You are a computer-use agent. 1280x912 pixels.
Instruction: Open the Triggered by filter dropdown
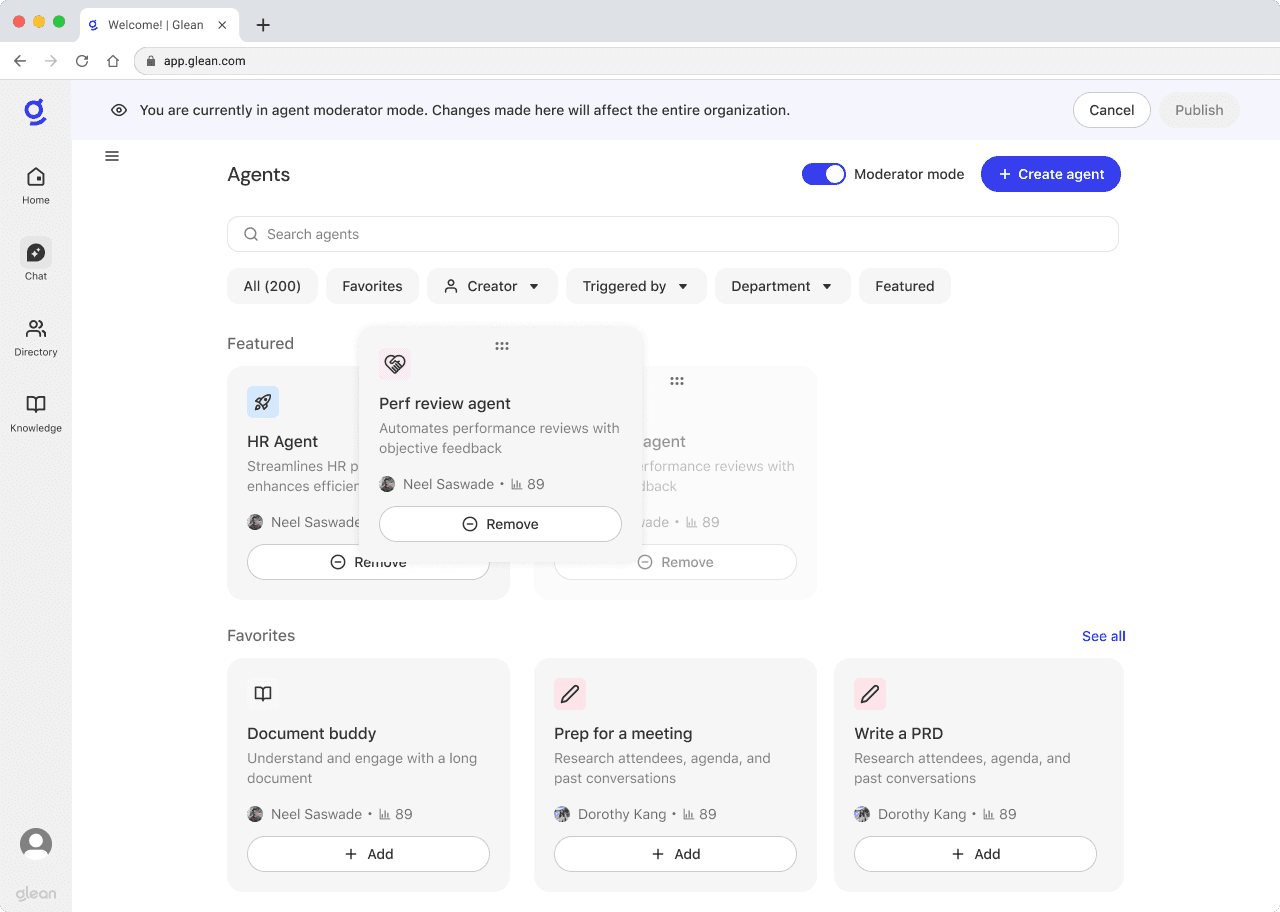coord(636,286)
